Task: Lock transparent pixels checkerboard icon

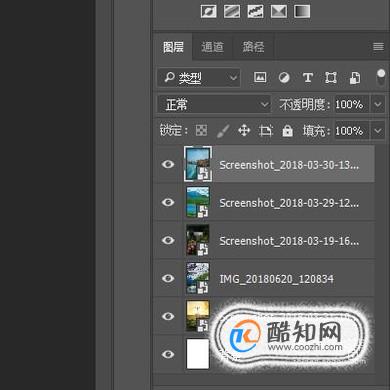Action: tap(201, 130)
